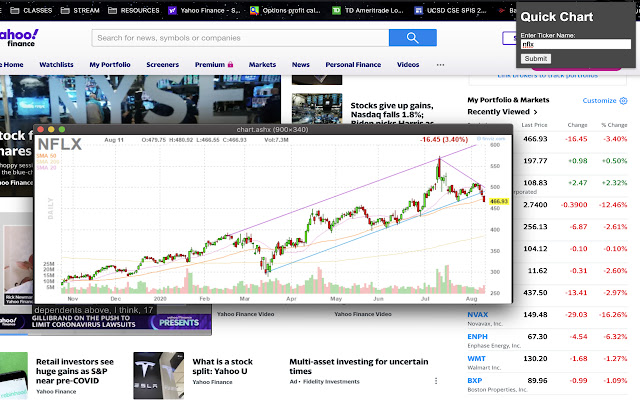Viewport: 640px width, 400px height.
Task: Open the Videos navigation item
Action: coord(408,64)
